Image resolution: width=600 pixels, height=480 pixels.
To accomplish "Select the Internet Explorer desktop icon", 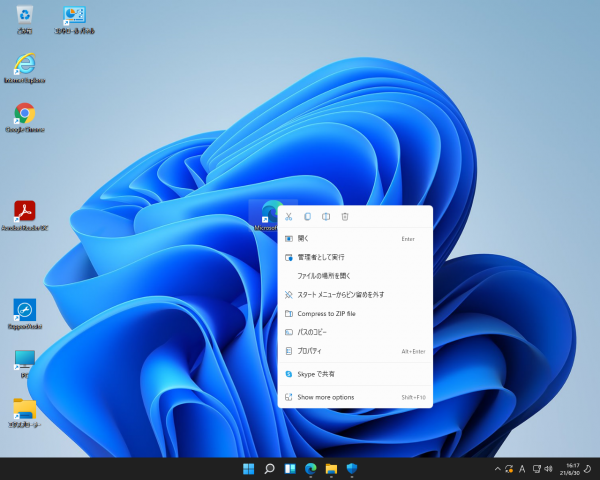I will pos(25,68).
